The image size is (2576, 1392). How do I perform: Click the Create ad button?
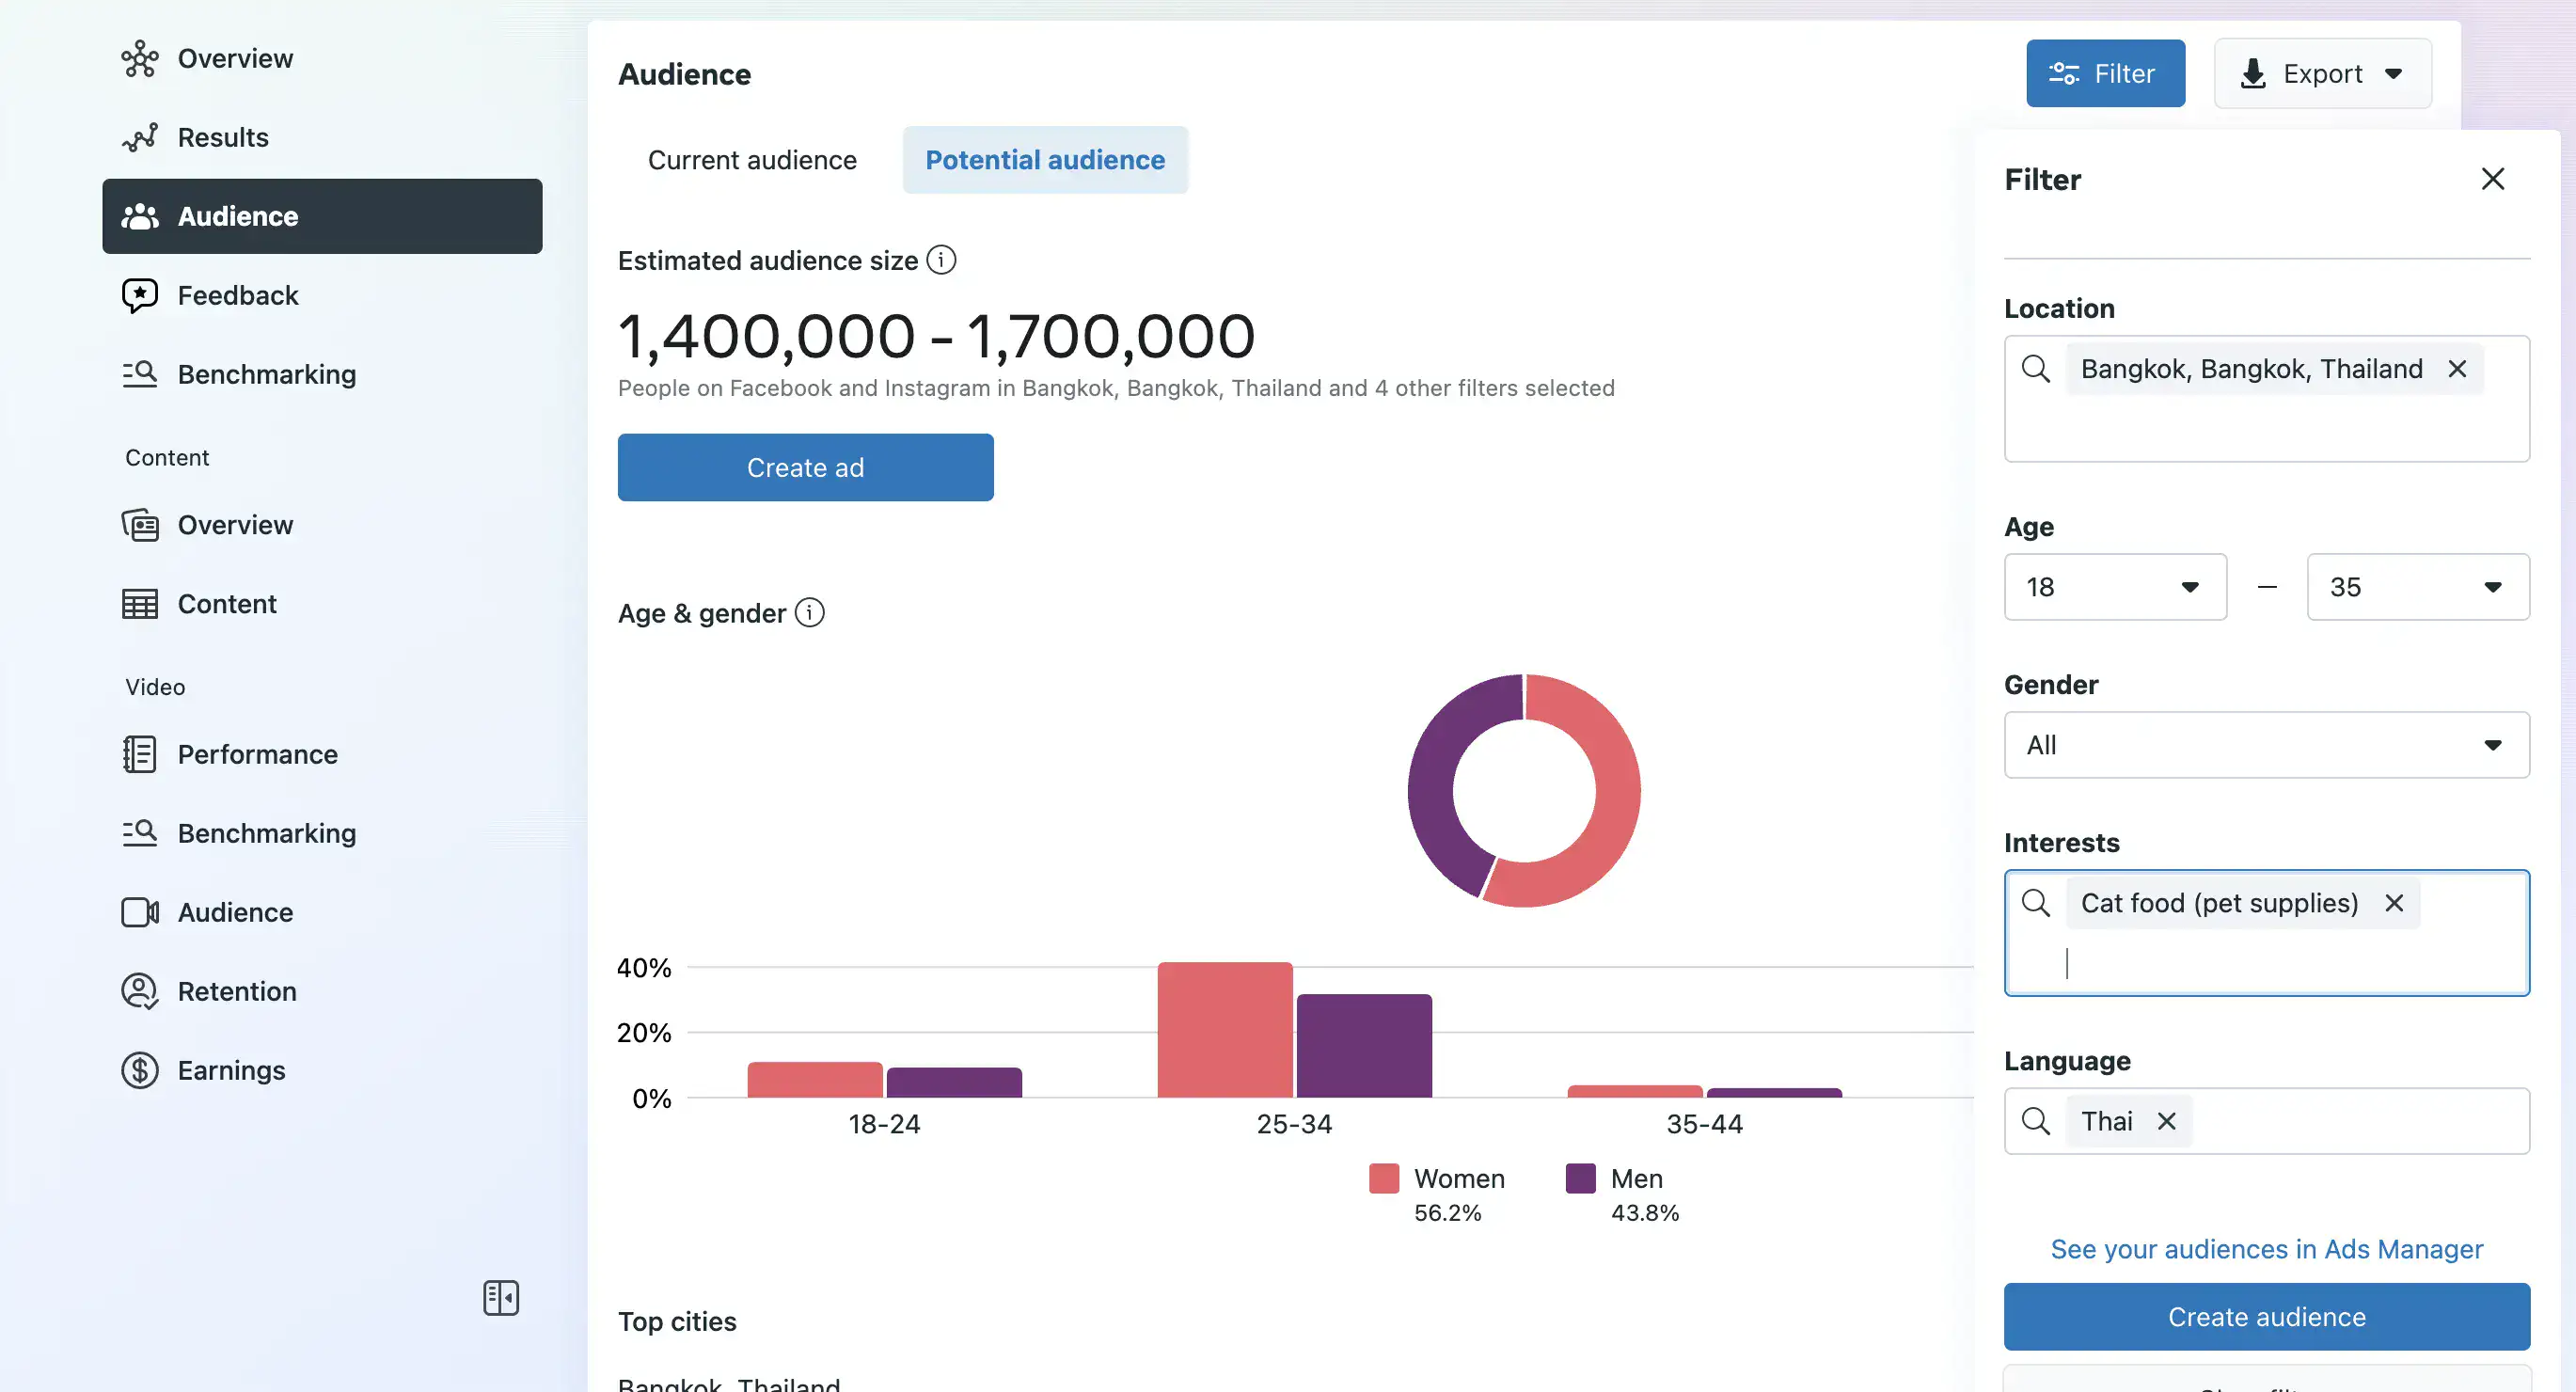pos(805,467)
